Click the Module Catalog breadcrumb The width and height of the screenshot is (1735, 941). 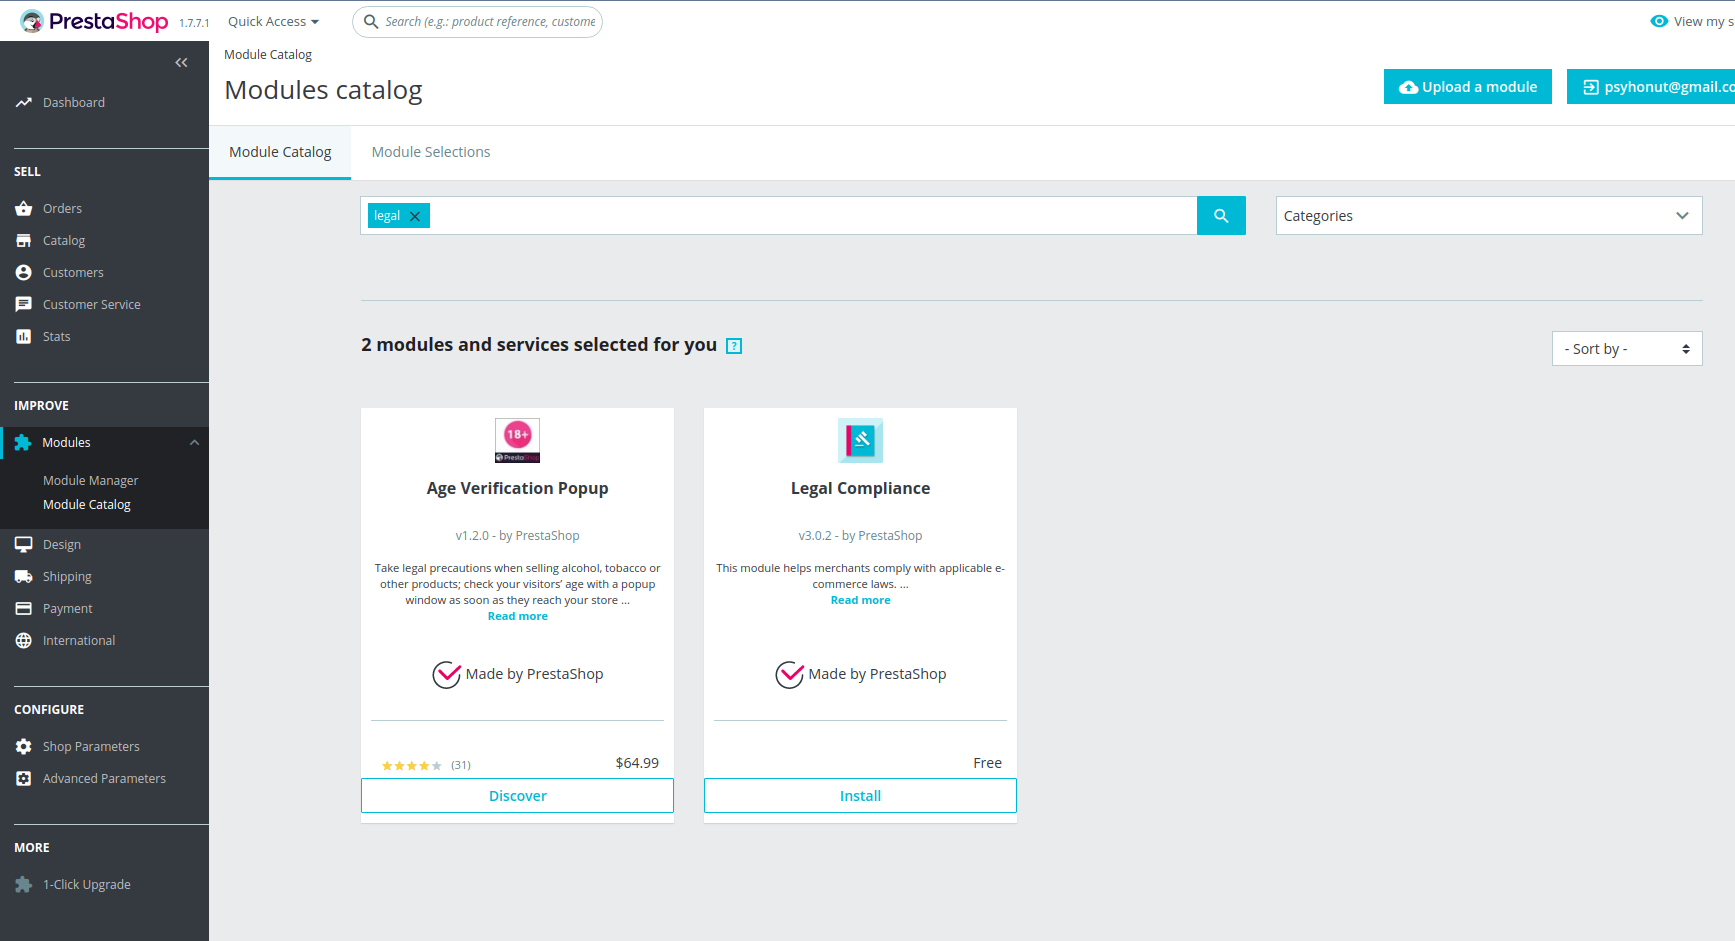[x=268, y=55]
